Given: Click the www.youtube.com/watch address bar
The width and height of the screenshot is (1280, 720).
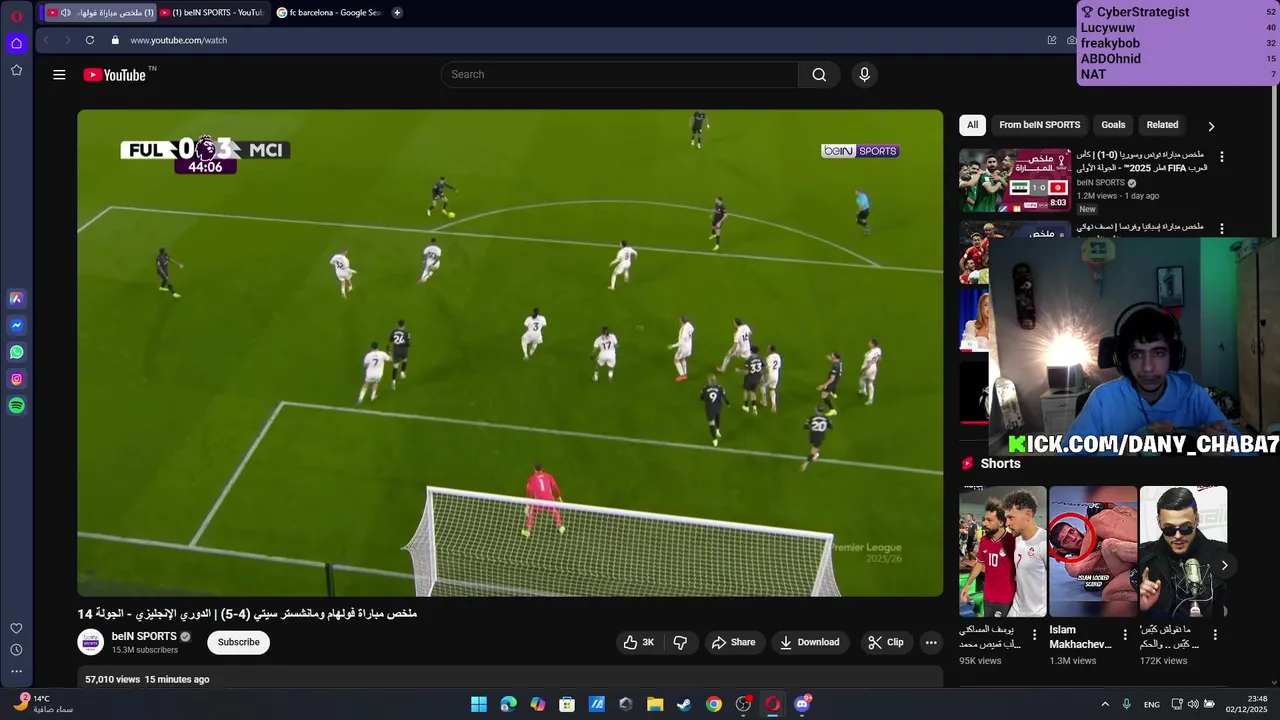Looking at the screenshot, I should tap(178, 40).
